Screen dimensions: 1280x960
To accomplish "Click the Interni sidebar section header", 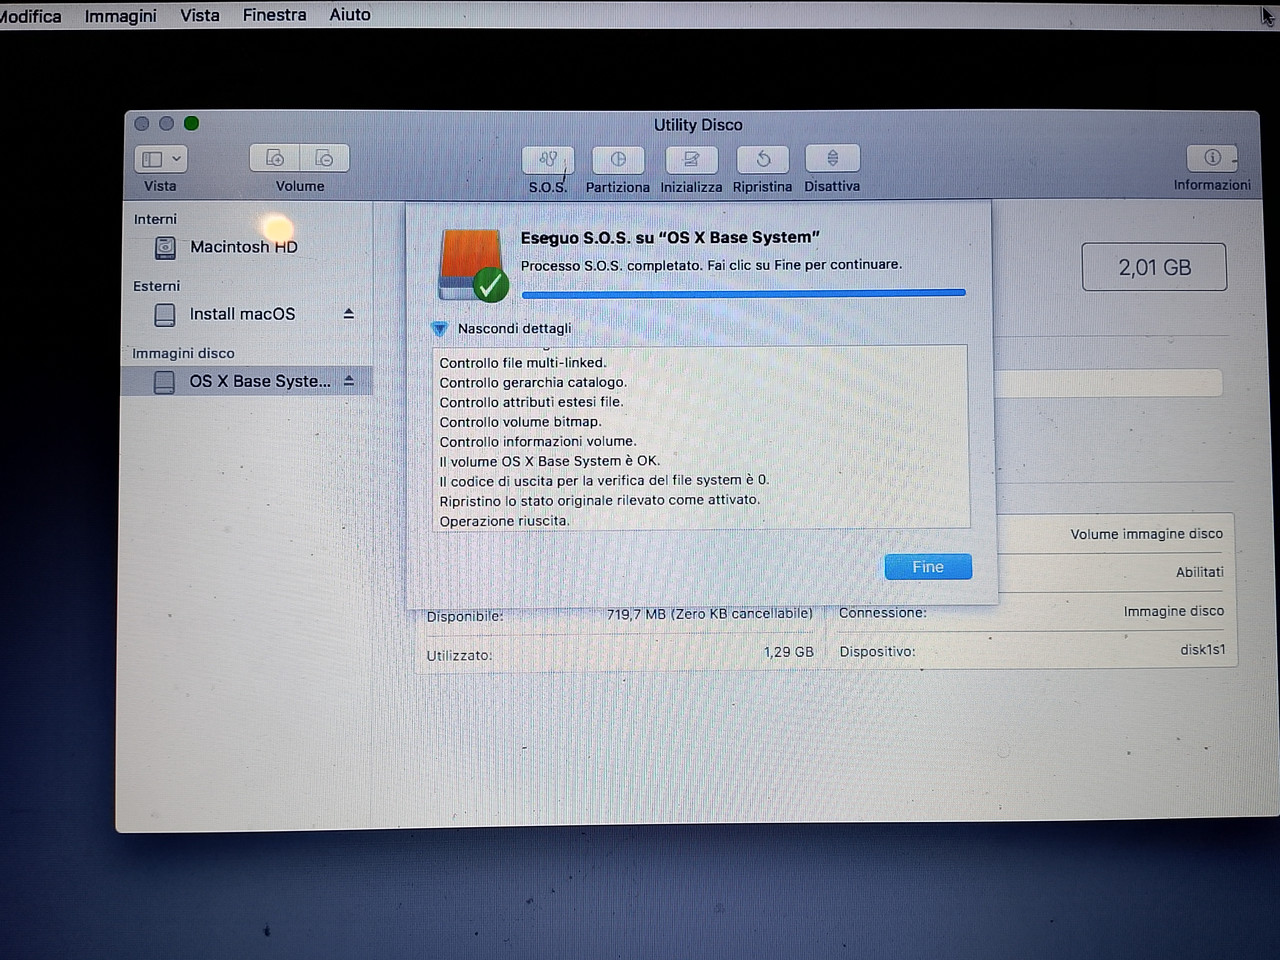I will [x=155, y=219].
